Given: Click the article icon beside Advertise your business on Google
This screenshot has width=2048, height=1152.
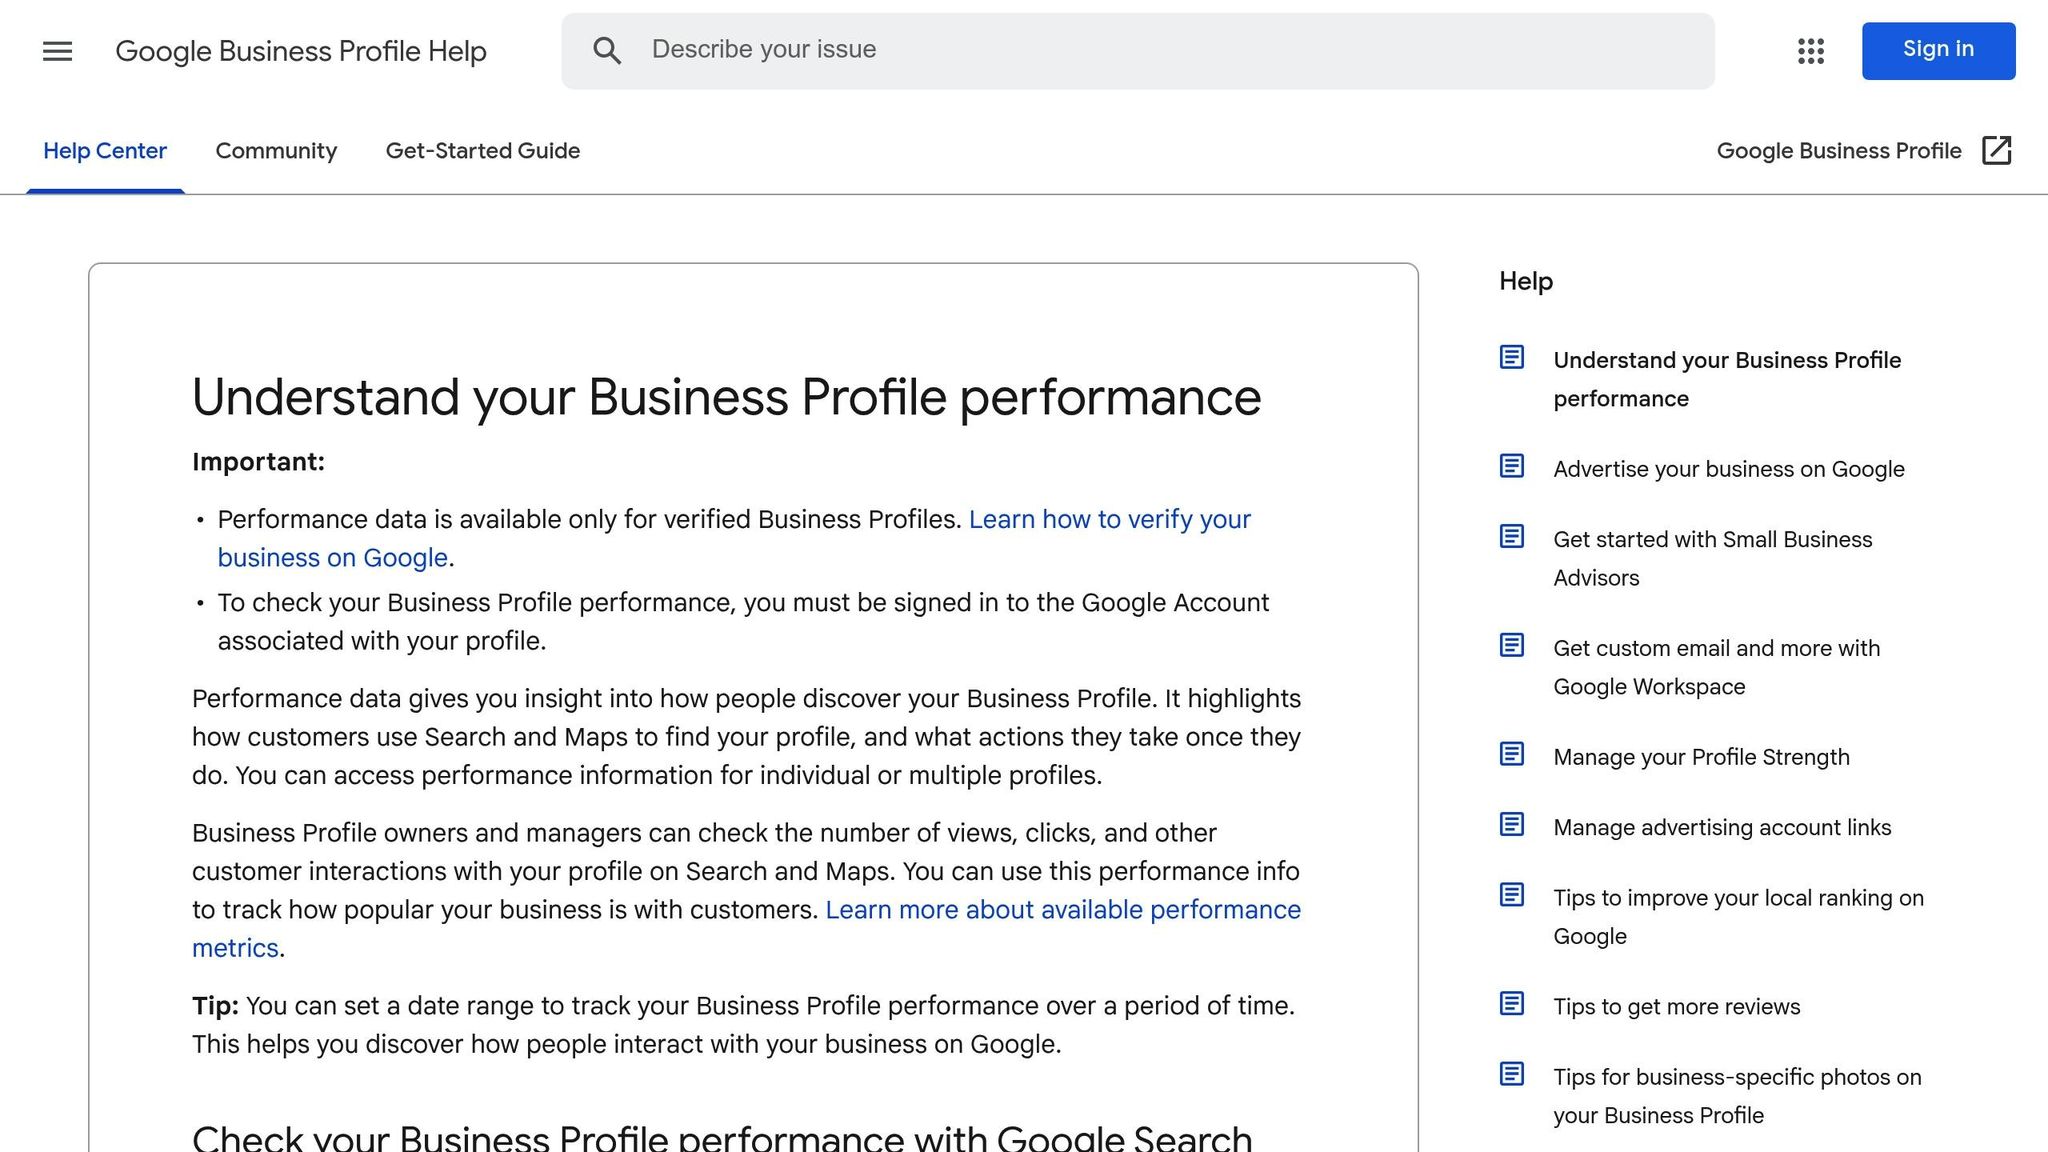Looking at the screenshot, I should point(1512,466).
